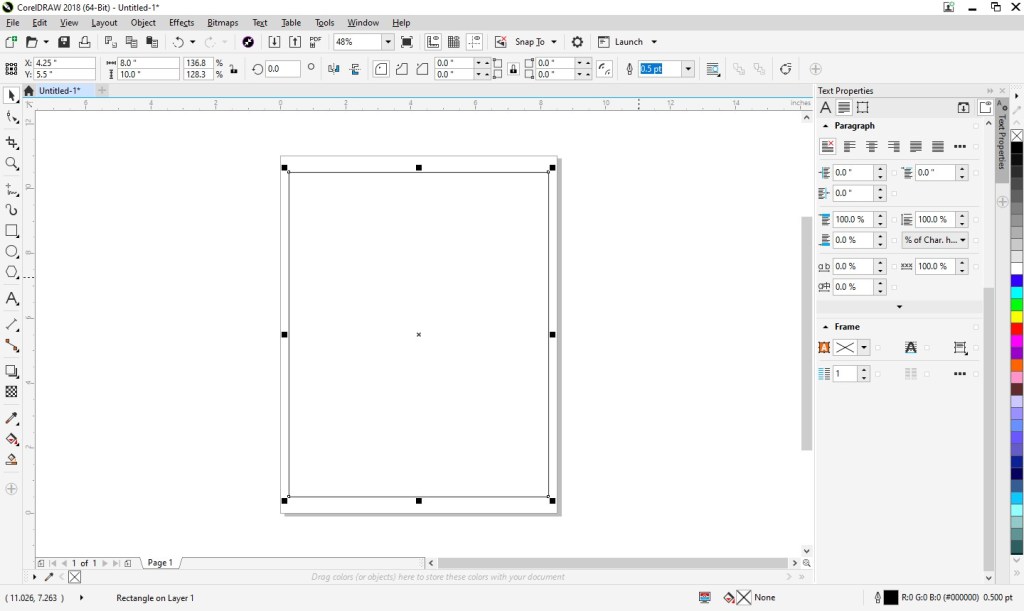Select the Crop tool in toolbox
Screen dimensions: 1024x611
(12, 143)
